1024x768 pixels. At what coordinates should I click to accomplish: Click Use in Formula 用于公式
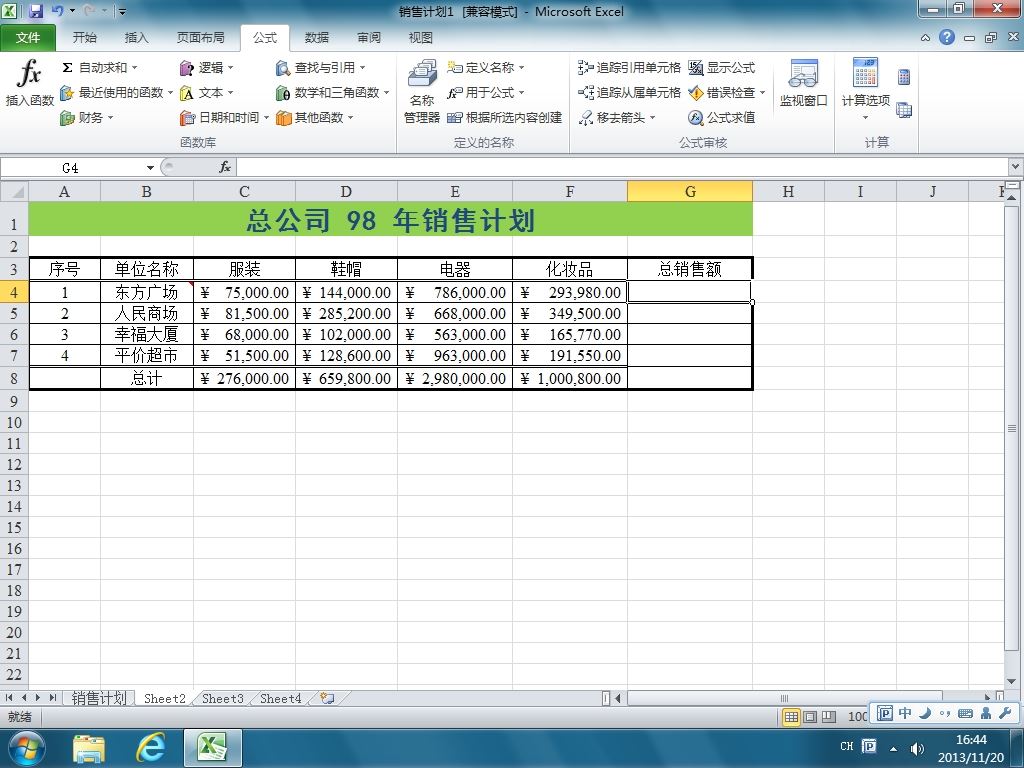tap(485, 93)
